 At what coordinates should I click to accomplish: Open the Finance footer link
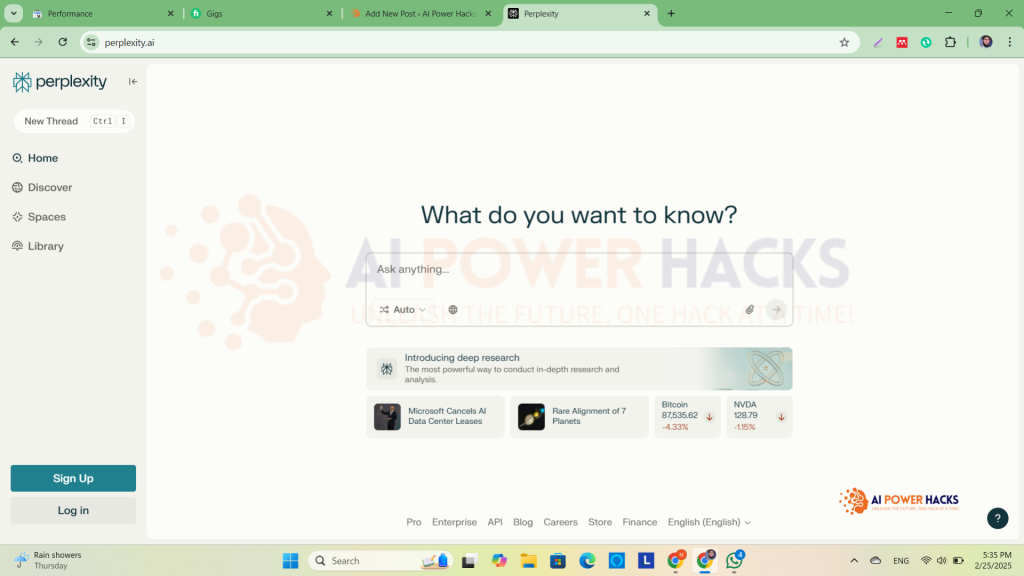point(639,522)
